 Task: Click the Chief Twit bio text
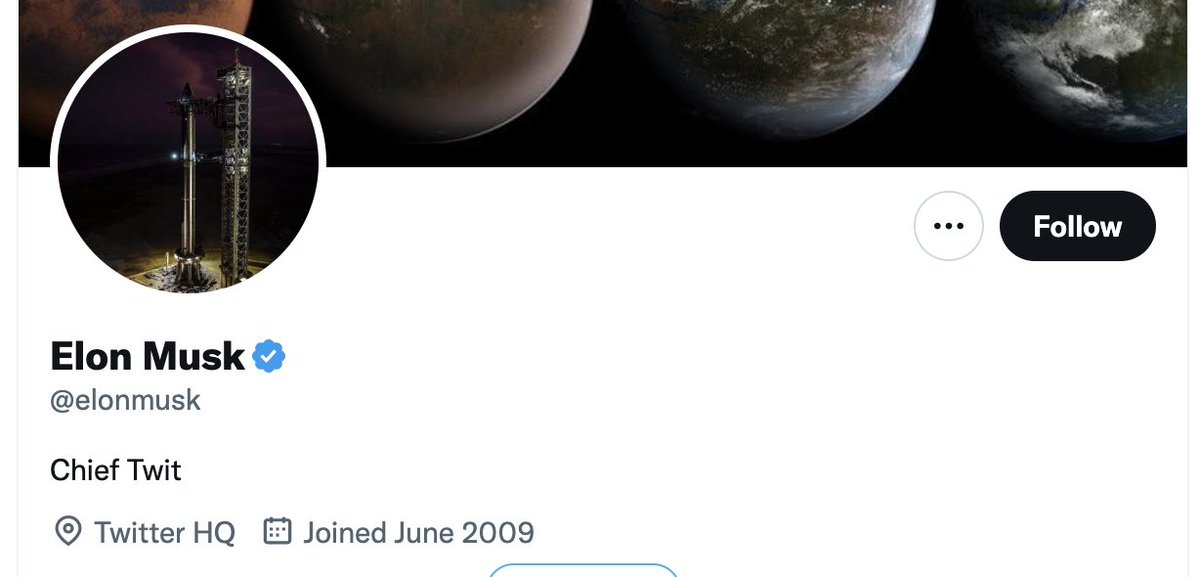point(116,469)
